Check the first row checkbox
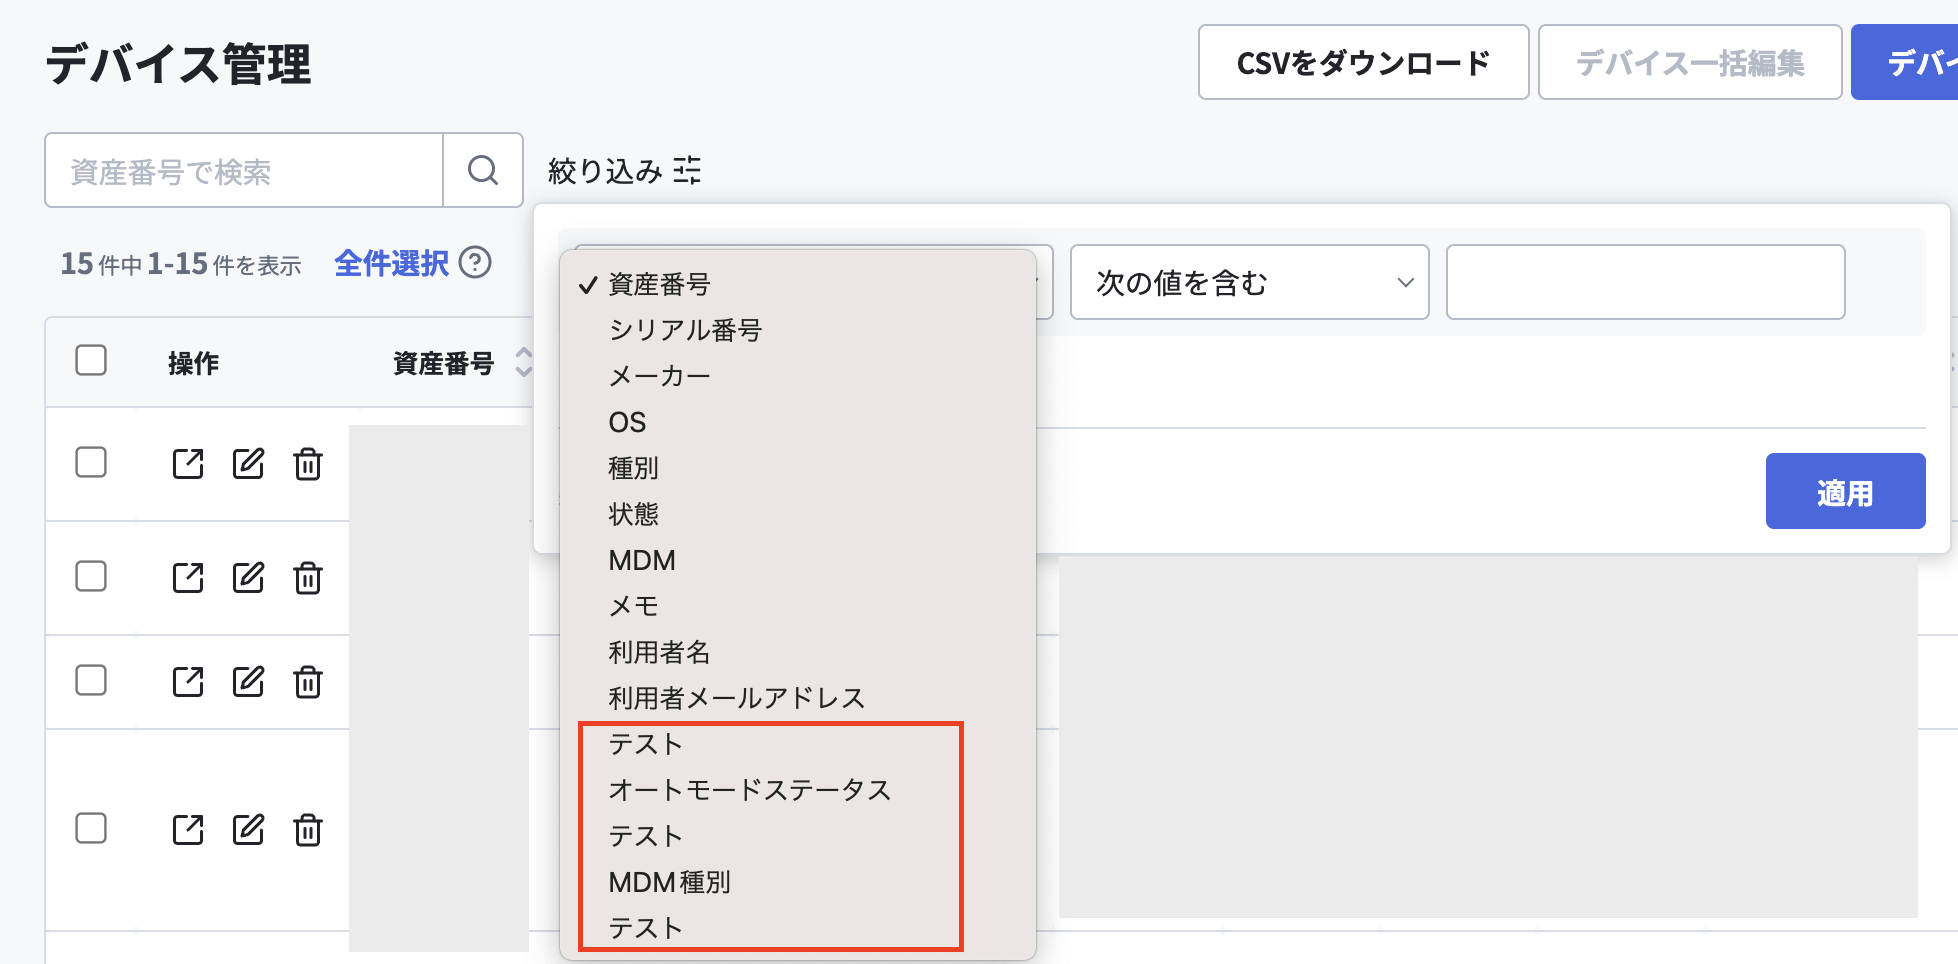This screenshot has height=964, width=1958. [91, 462]
